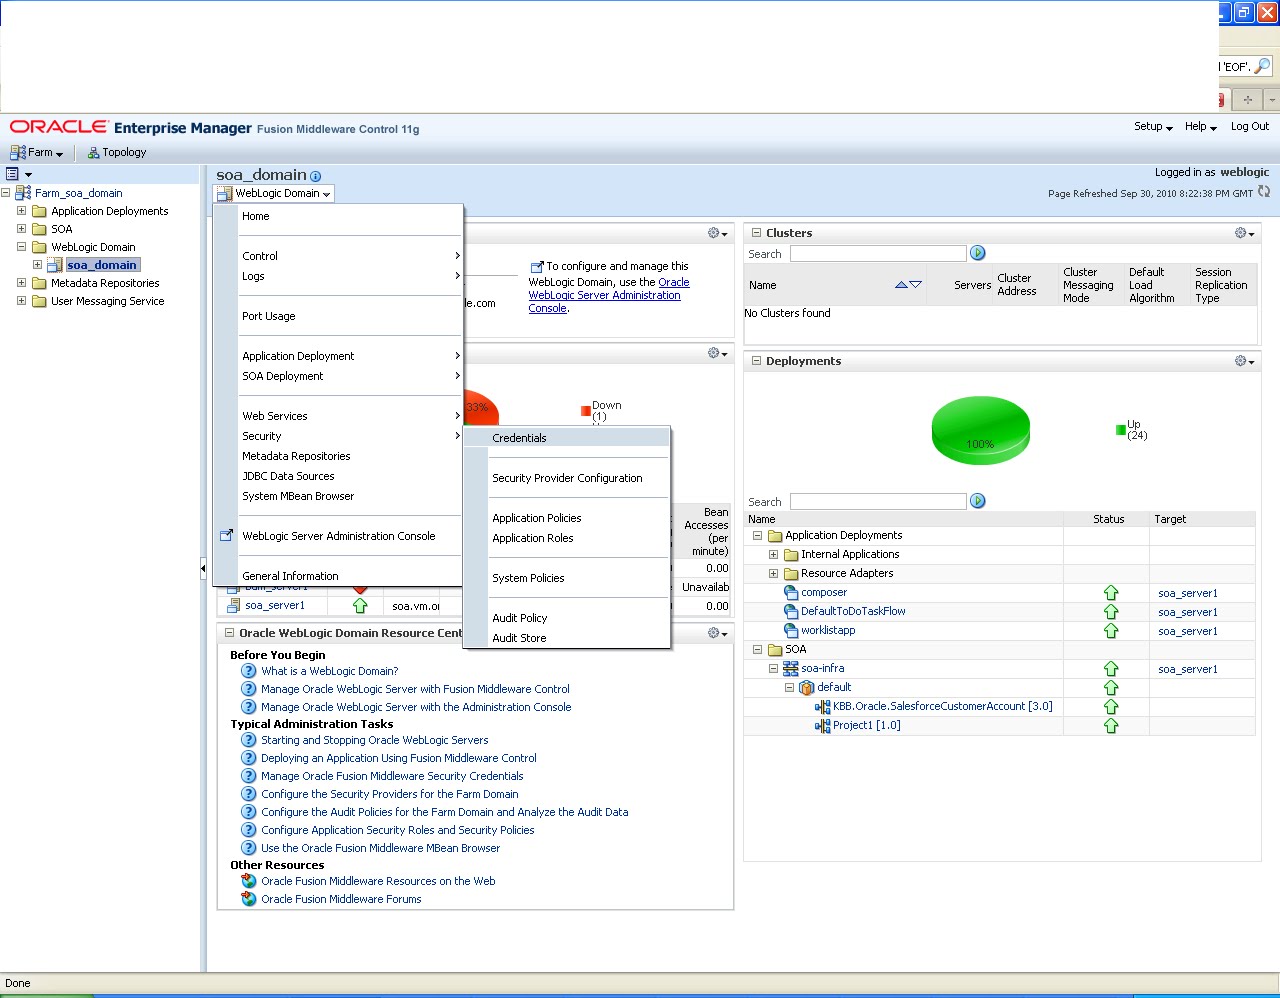Click the help icon for Starting and Stopping Oracle WebLogic Servers
Viewport: 1280px width, 998px height.
[x=247, y=740]
